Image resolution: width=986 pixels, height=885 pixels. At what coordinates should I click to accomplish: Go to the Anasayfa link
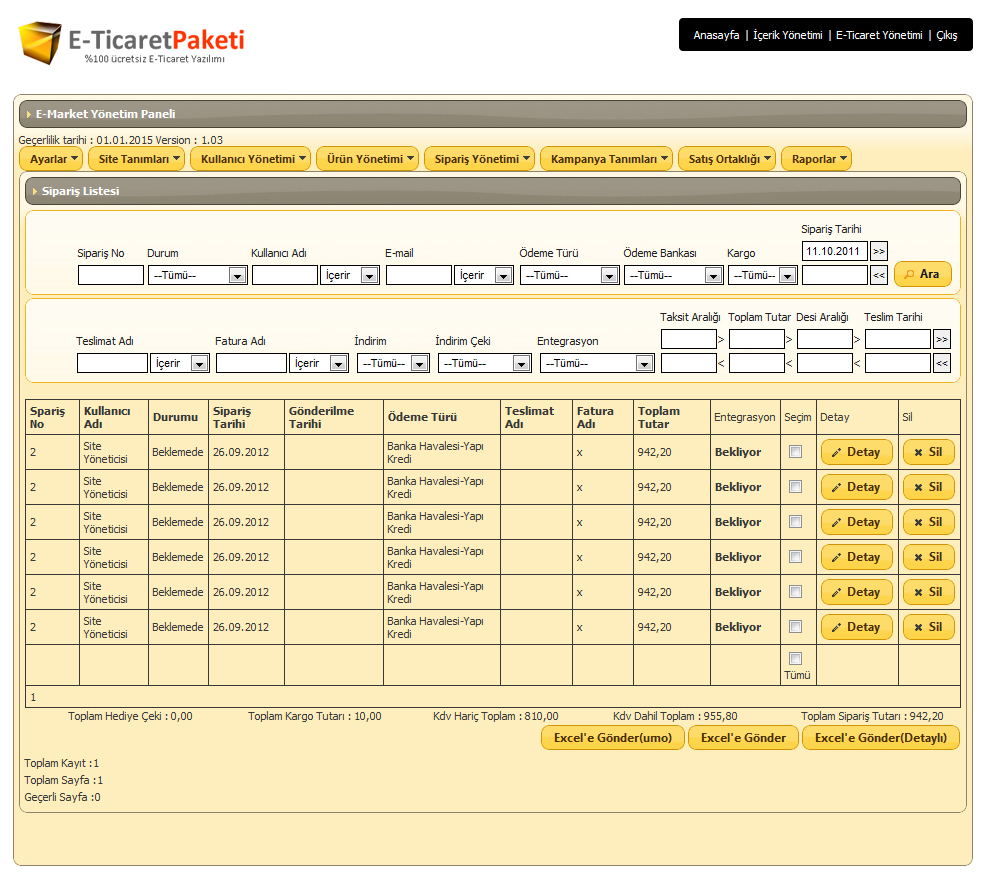[x=716, y=35]
